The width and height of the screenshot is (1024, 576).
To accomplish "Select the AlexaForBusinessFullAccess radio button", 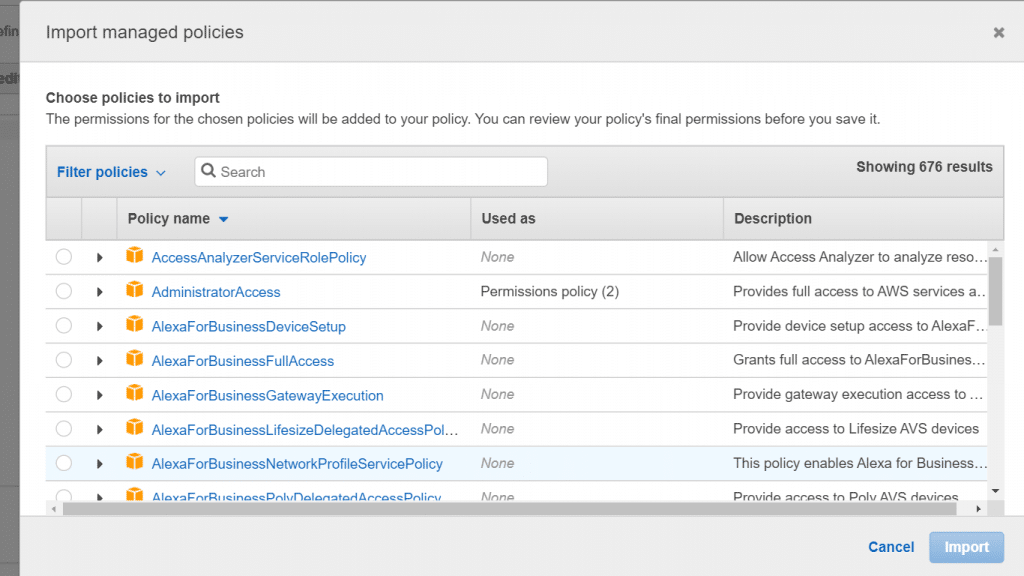I will (x=64, y=360).
